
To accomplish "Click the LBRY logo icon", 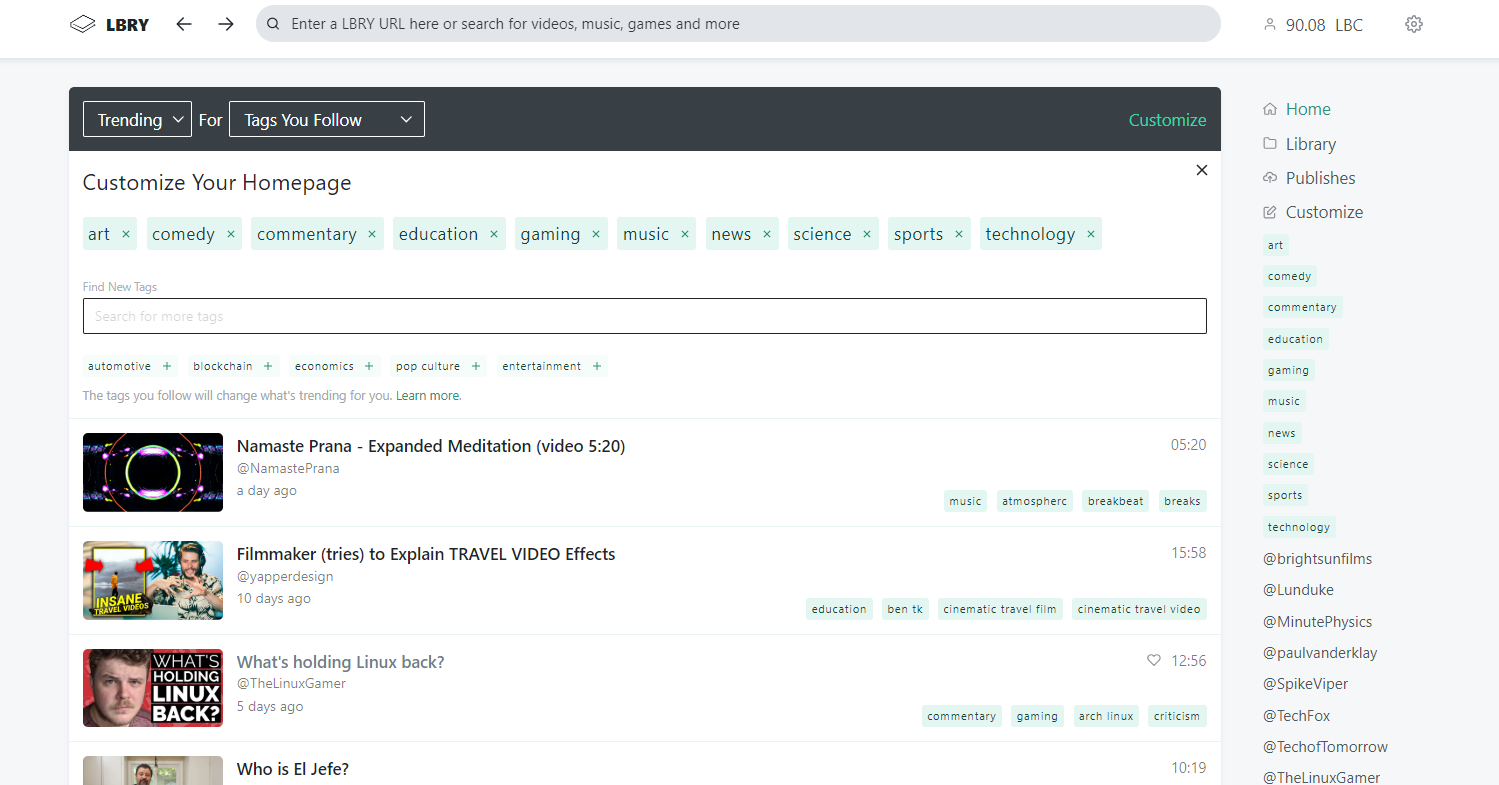I will [83, 24].
